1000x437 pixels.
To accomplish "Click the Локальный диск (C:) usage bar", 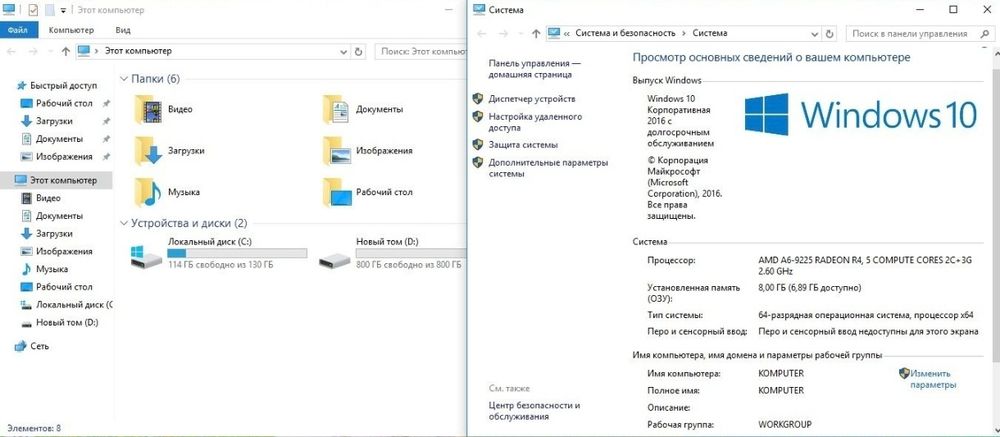I will (237, 253).
